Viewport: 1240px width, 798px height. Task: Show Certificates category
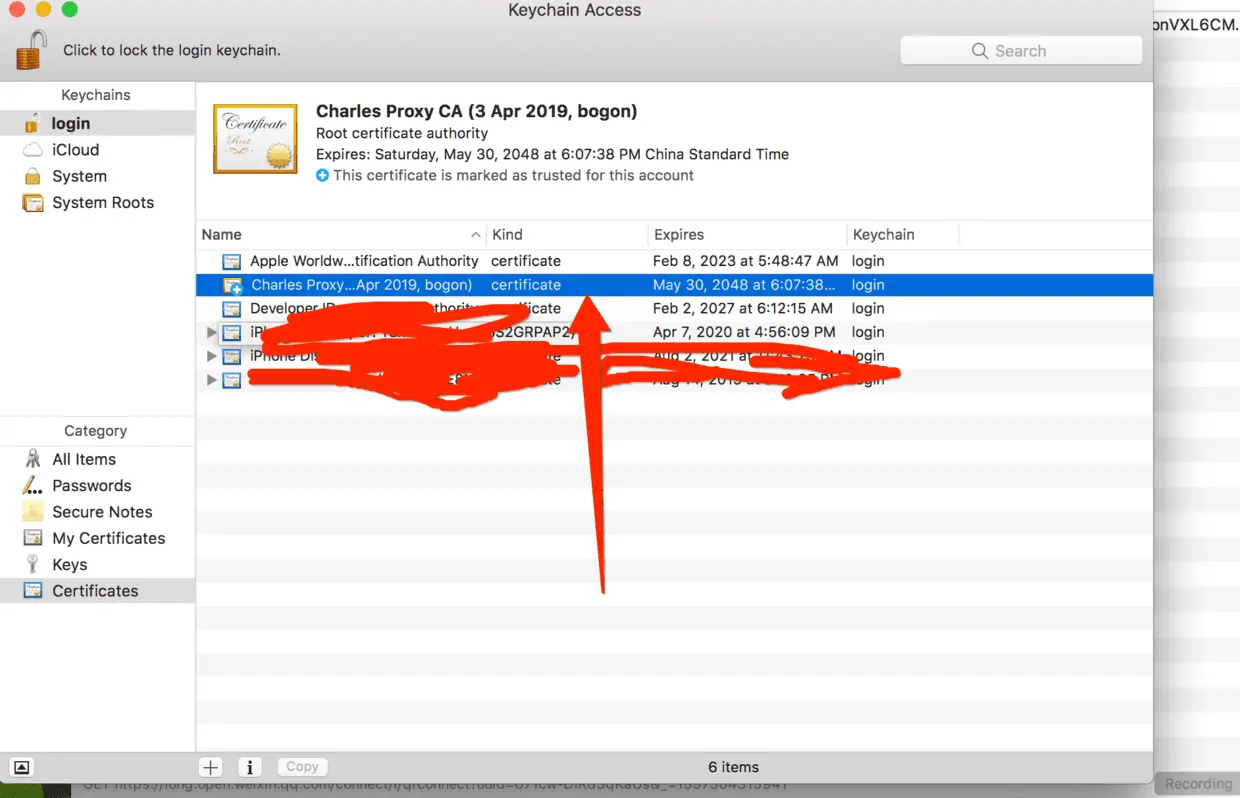[97, 591]
